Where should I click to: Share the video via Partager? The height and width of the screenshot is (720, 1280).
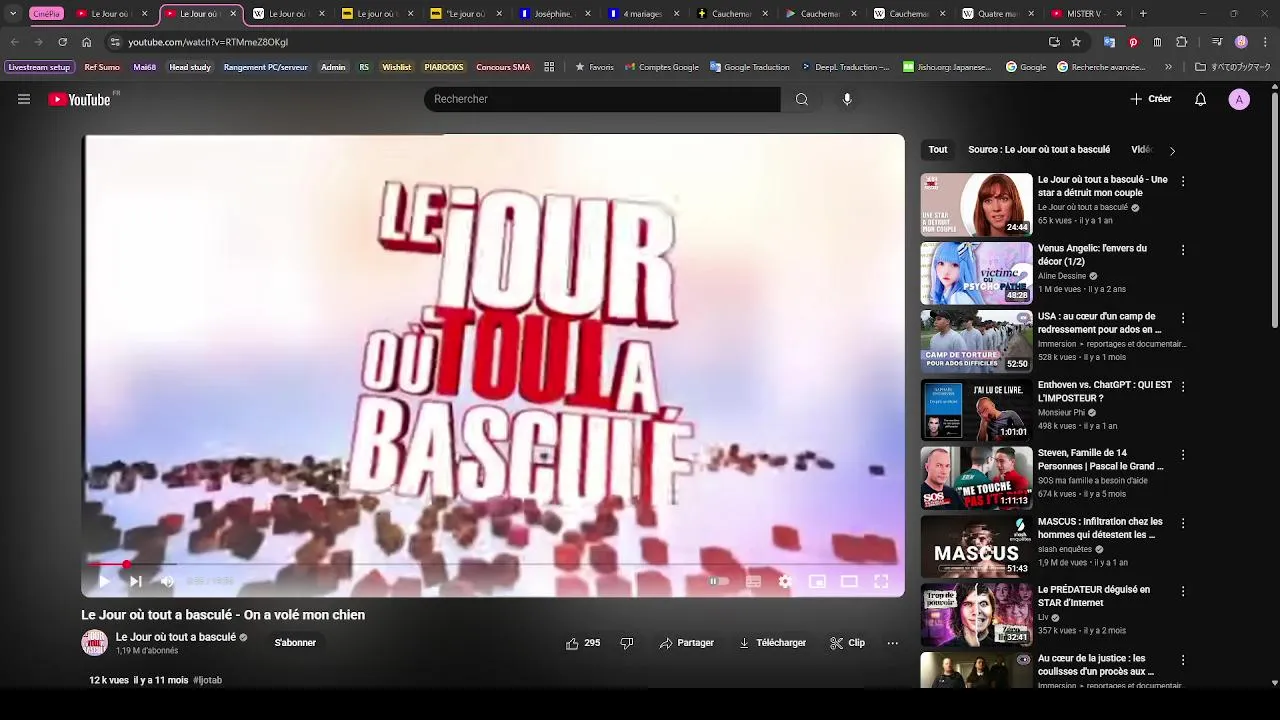click(687, 643)
